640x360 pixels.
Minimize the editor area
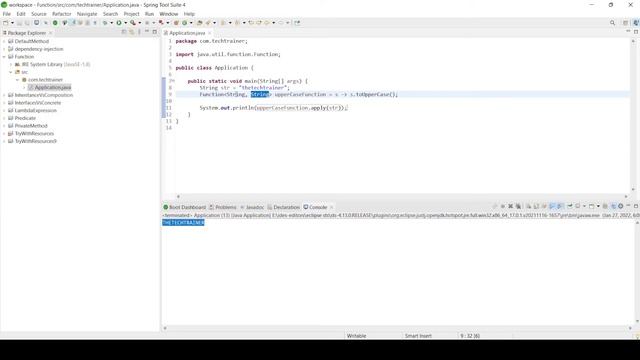[628, 32]
